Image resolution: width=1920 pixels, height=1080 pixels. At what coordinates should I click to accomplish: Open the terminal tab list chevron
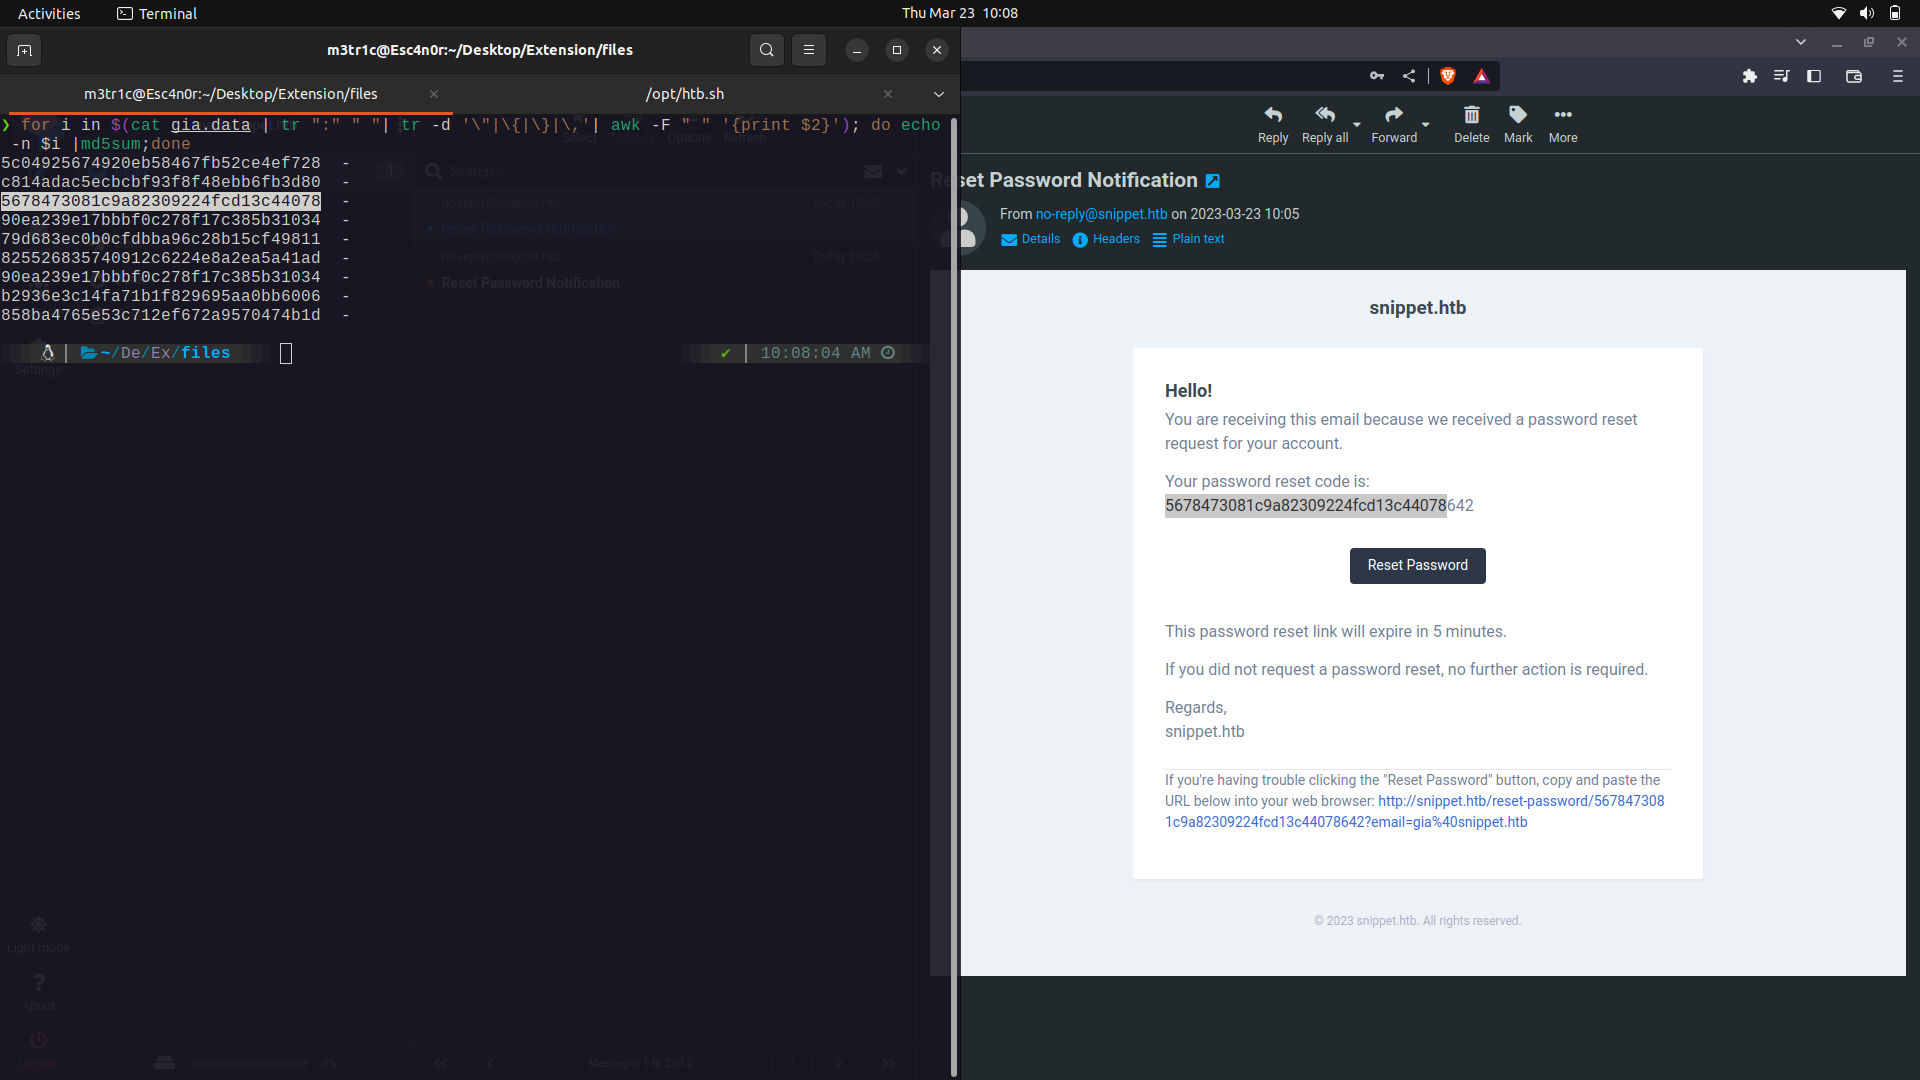938,93
